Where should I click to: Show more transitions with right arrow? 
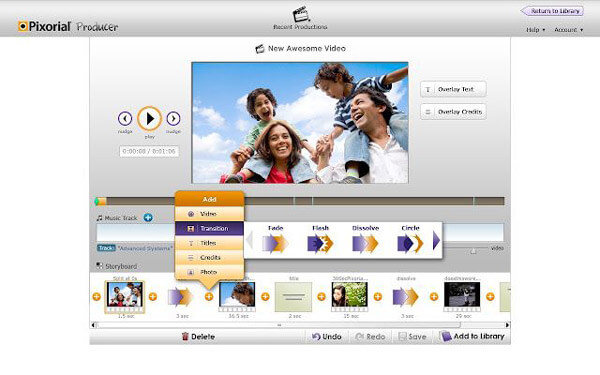(436, 241)
